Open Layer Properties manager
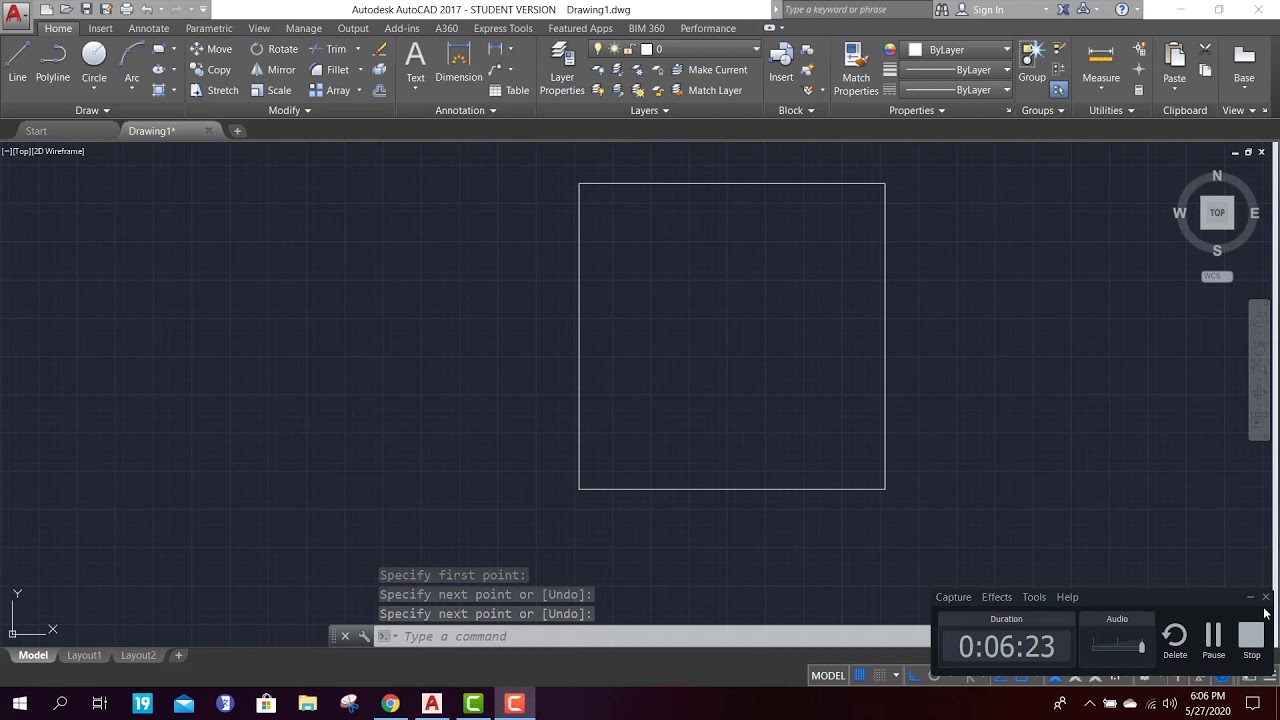Image resolution: width=1280 pixels, height=720 pixels. (562, 70)
